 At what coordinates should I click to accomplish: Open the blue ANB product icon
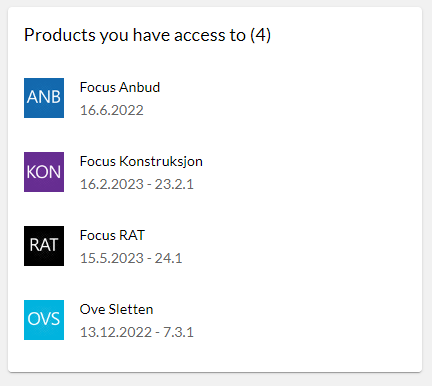coord(44,98)
